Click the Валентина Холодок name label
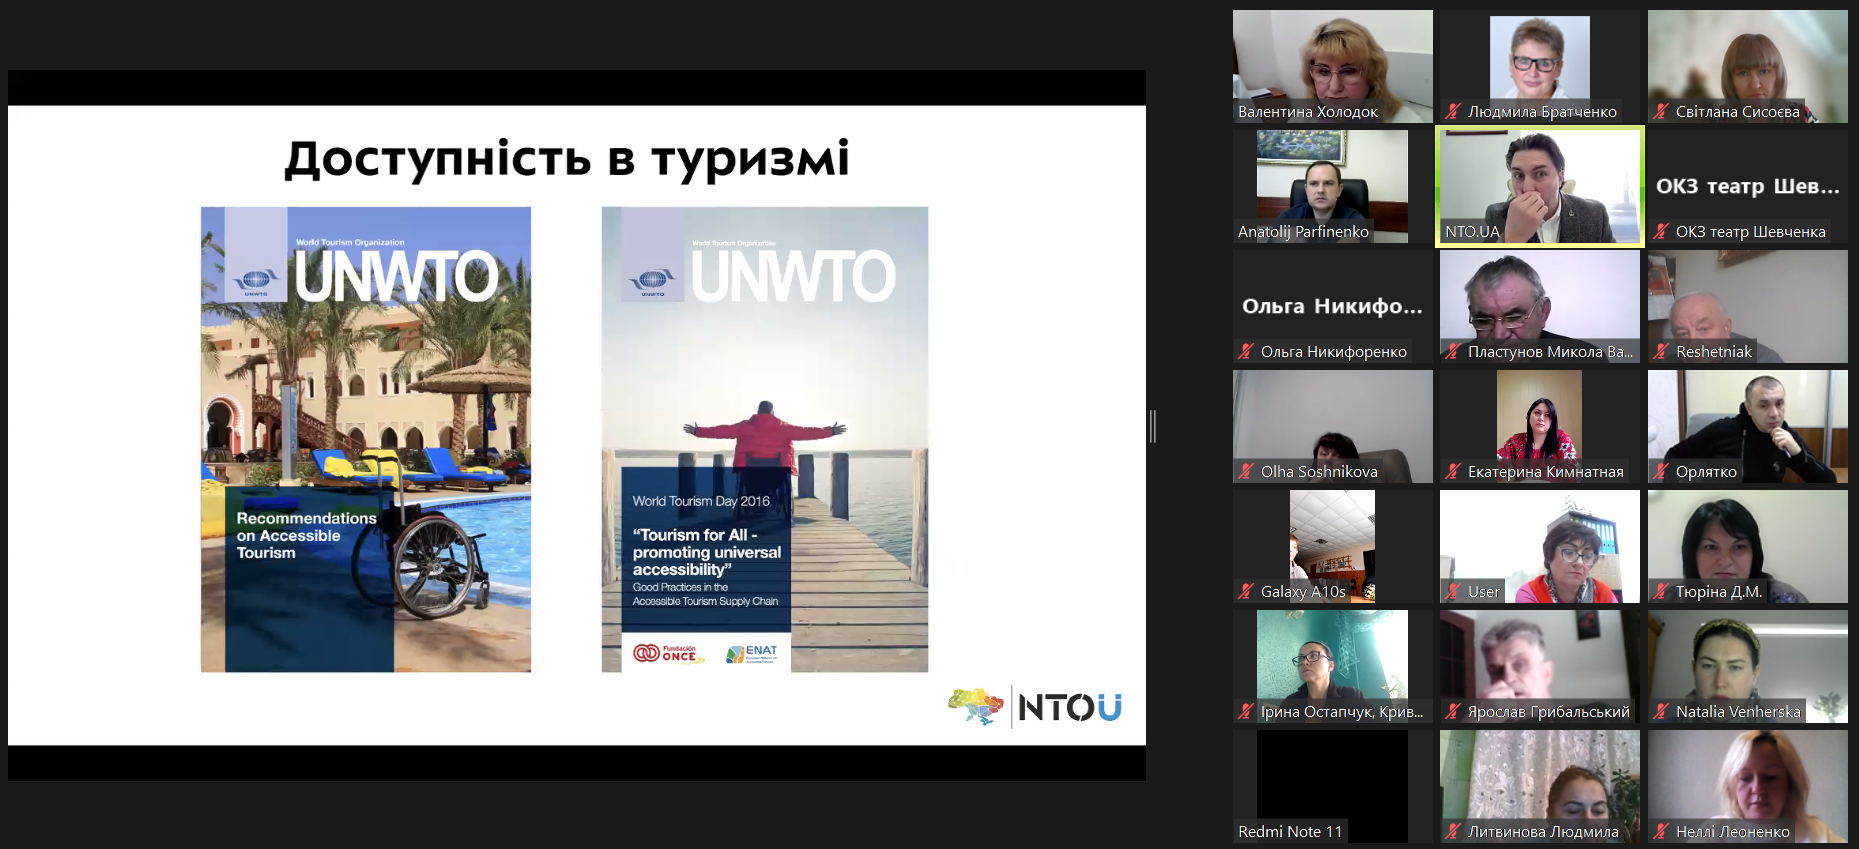Image resolution: width=1859 pixels, height=849 pixels. (x=1308, y=112)
